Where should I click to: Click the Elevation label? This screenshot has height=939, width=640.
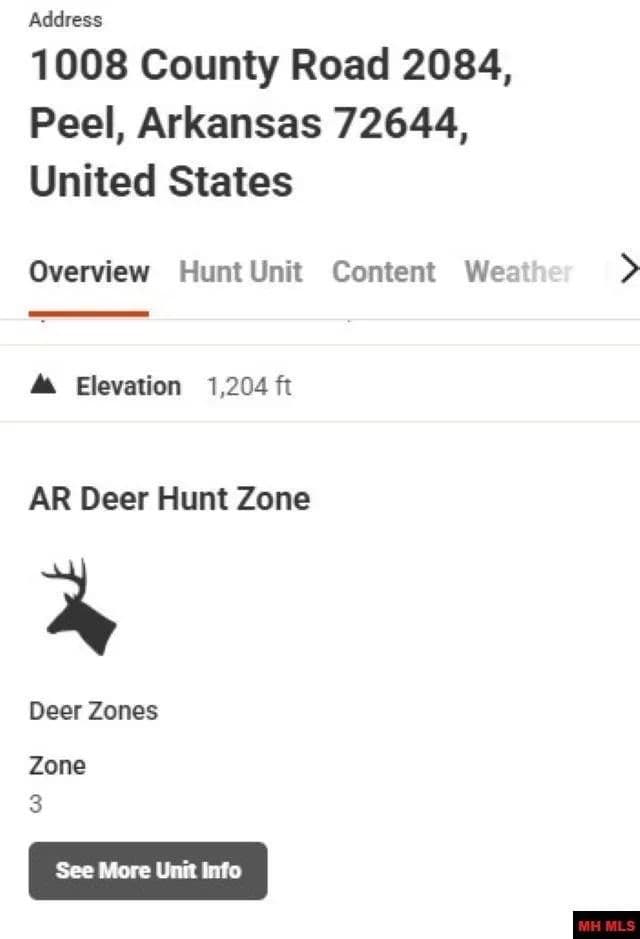pyautogui.click(x=128, y=386)
